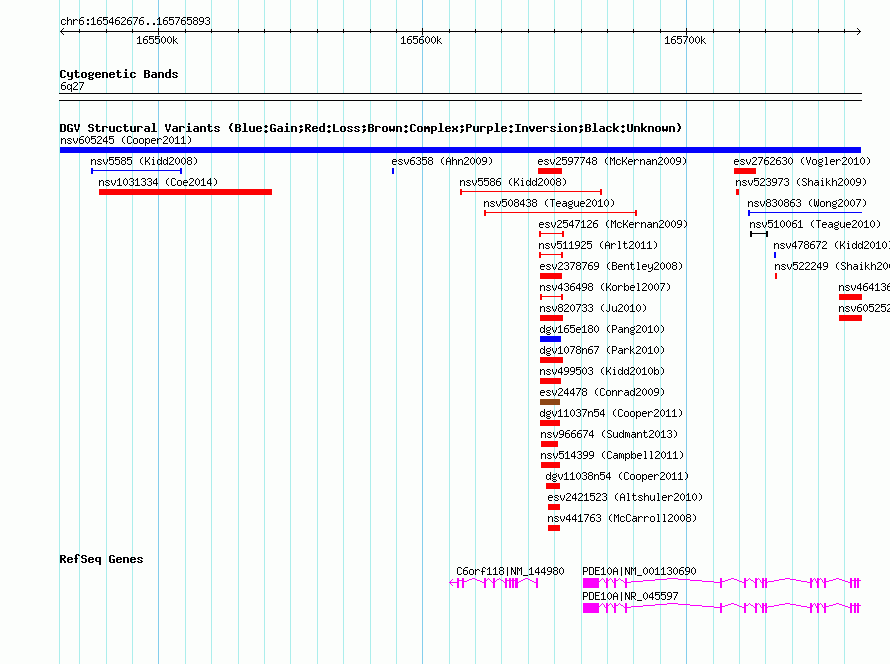Open esv6358 (Ahn2009) variant entry
Image resolution: width=890 pixels, height=664 pixels.
(x=442, y=161)
